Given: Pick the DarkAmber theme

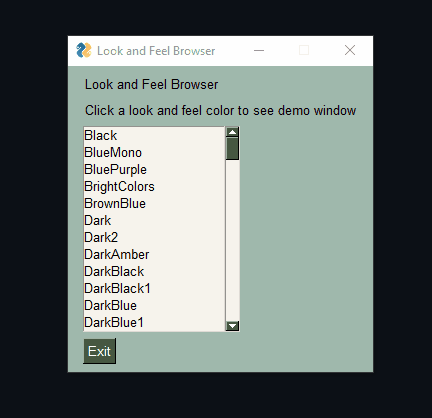Looking at the screenshot, I should (154, 255).
